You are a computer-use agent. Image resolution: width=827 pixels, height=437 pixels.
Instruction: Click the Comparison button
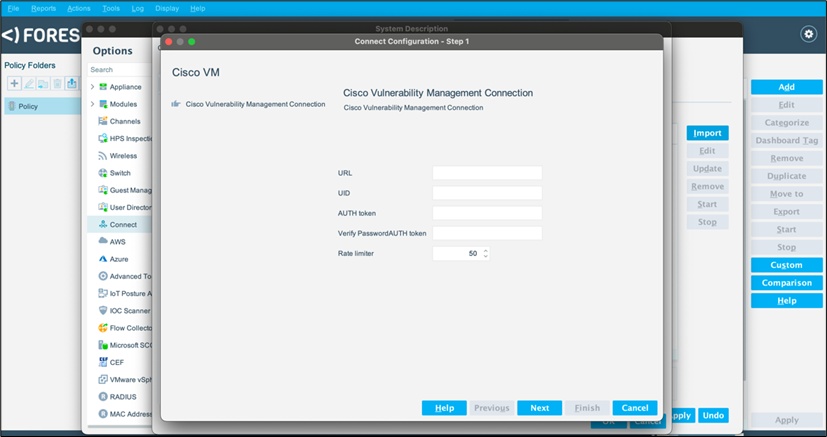tap(786, 283)
